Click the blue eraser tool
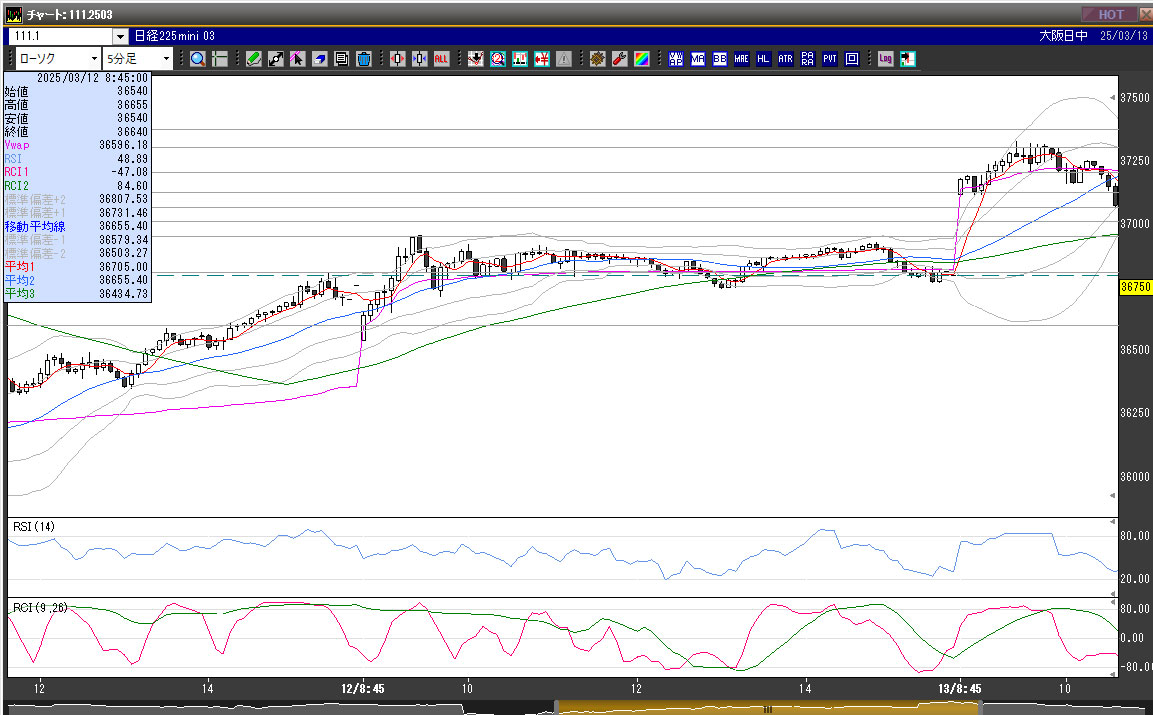 320,59
